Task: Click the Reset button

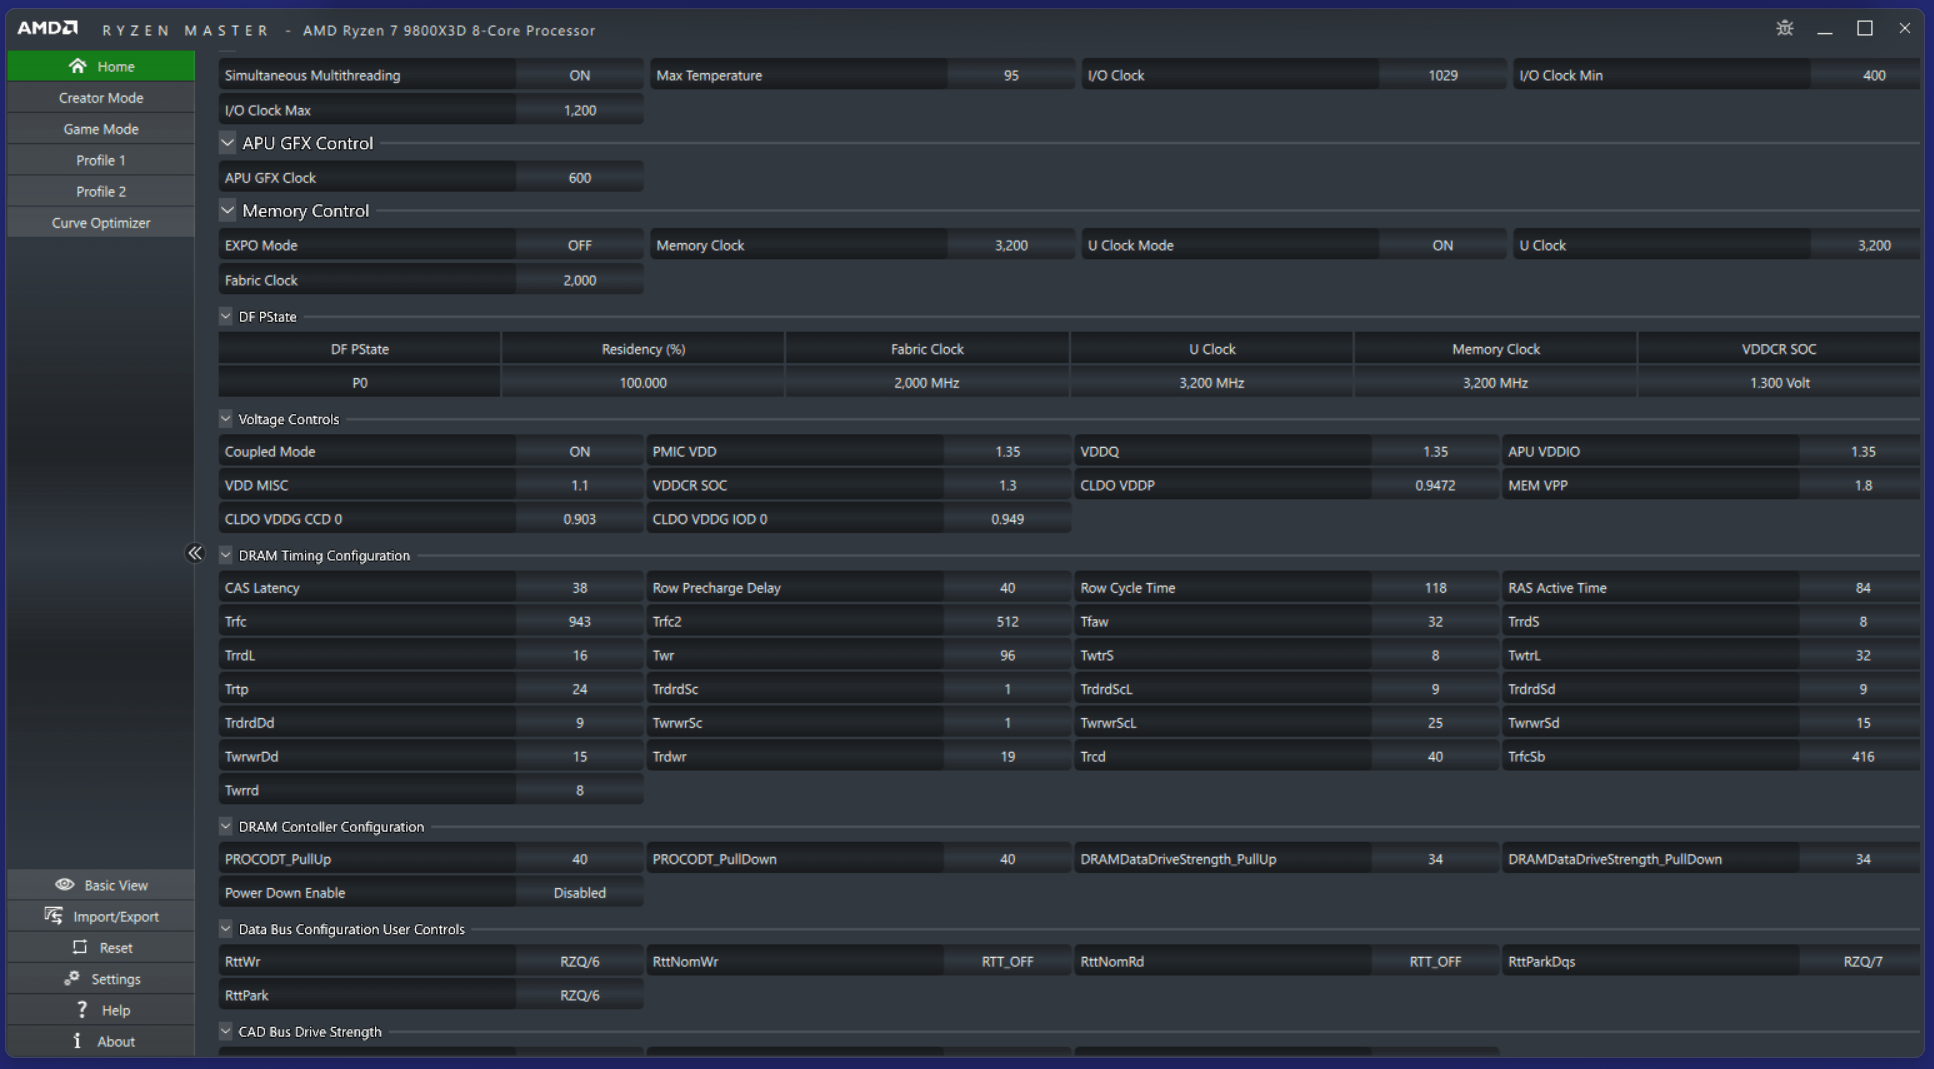Action: [101, 947]
